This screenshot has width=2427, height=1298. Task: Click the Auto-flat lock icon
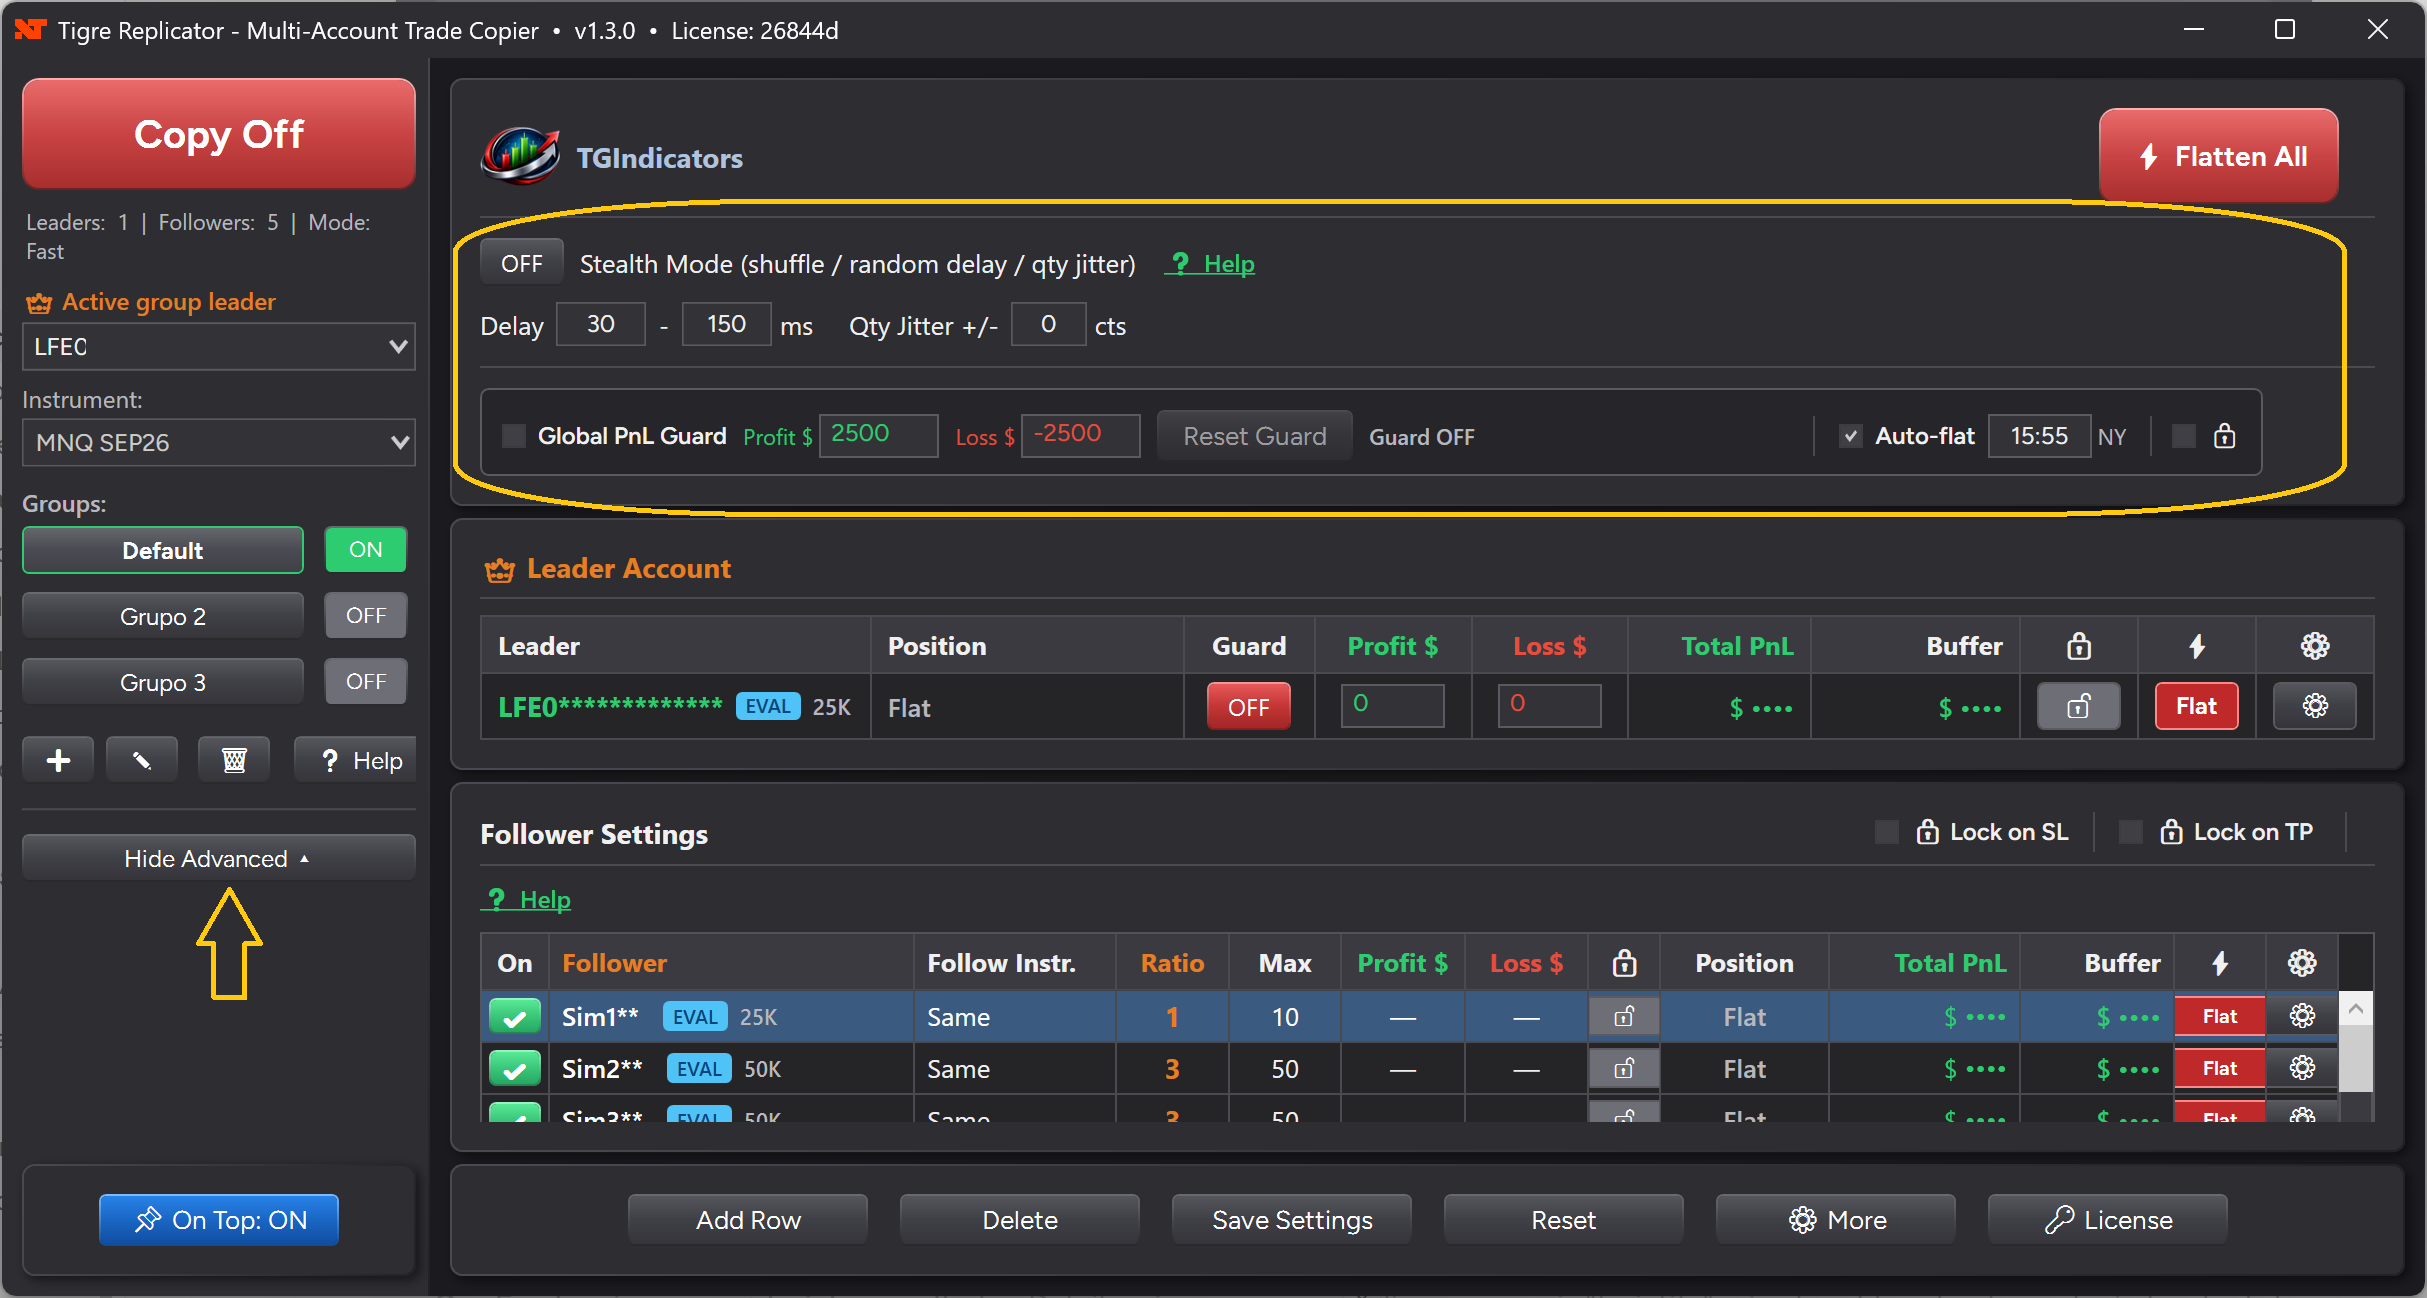click(x=2224, y=436)
